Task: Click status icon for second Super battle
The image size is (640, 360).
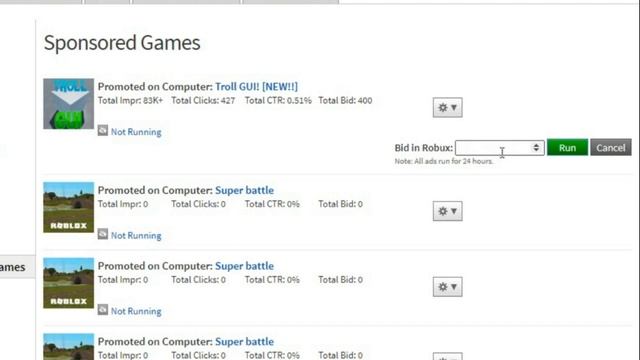Action: click(x=103, y=309)
